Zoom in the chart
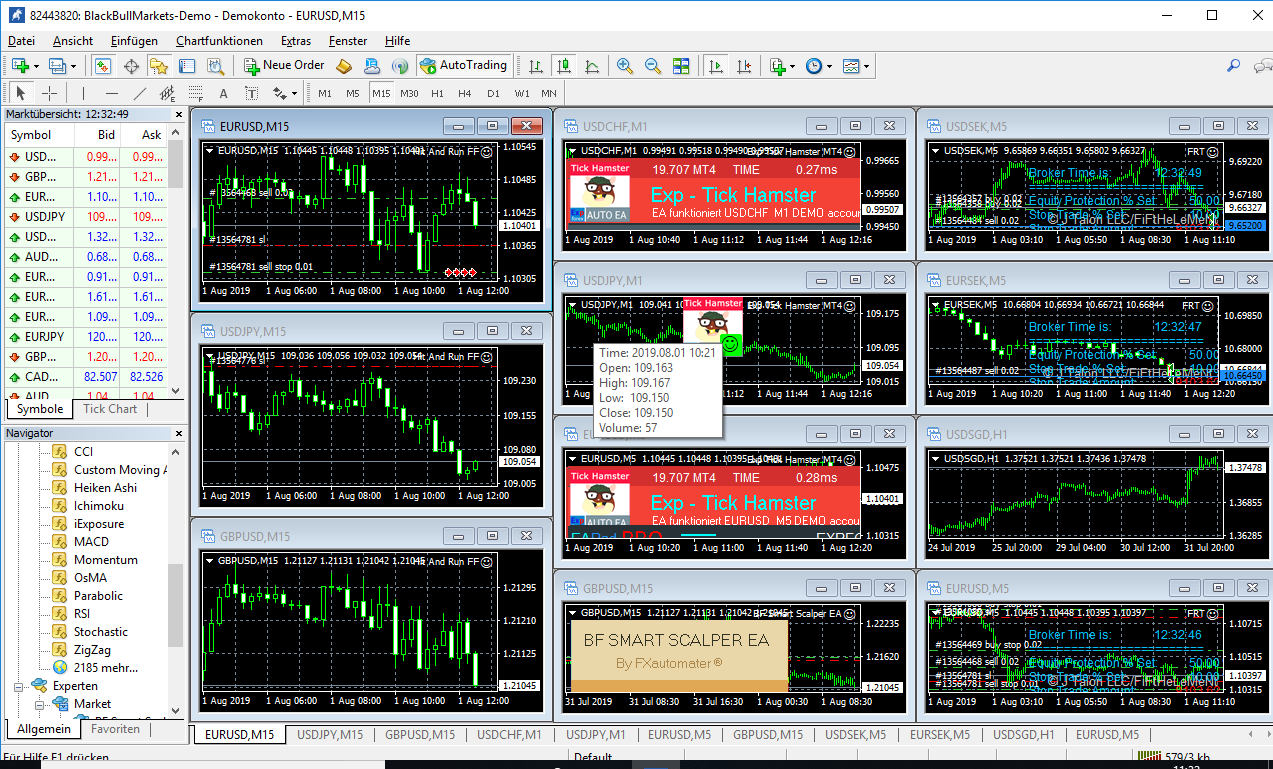Viewport: 1273px width, 769px height. pos(625,65)
